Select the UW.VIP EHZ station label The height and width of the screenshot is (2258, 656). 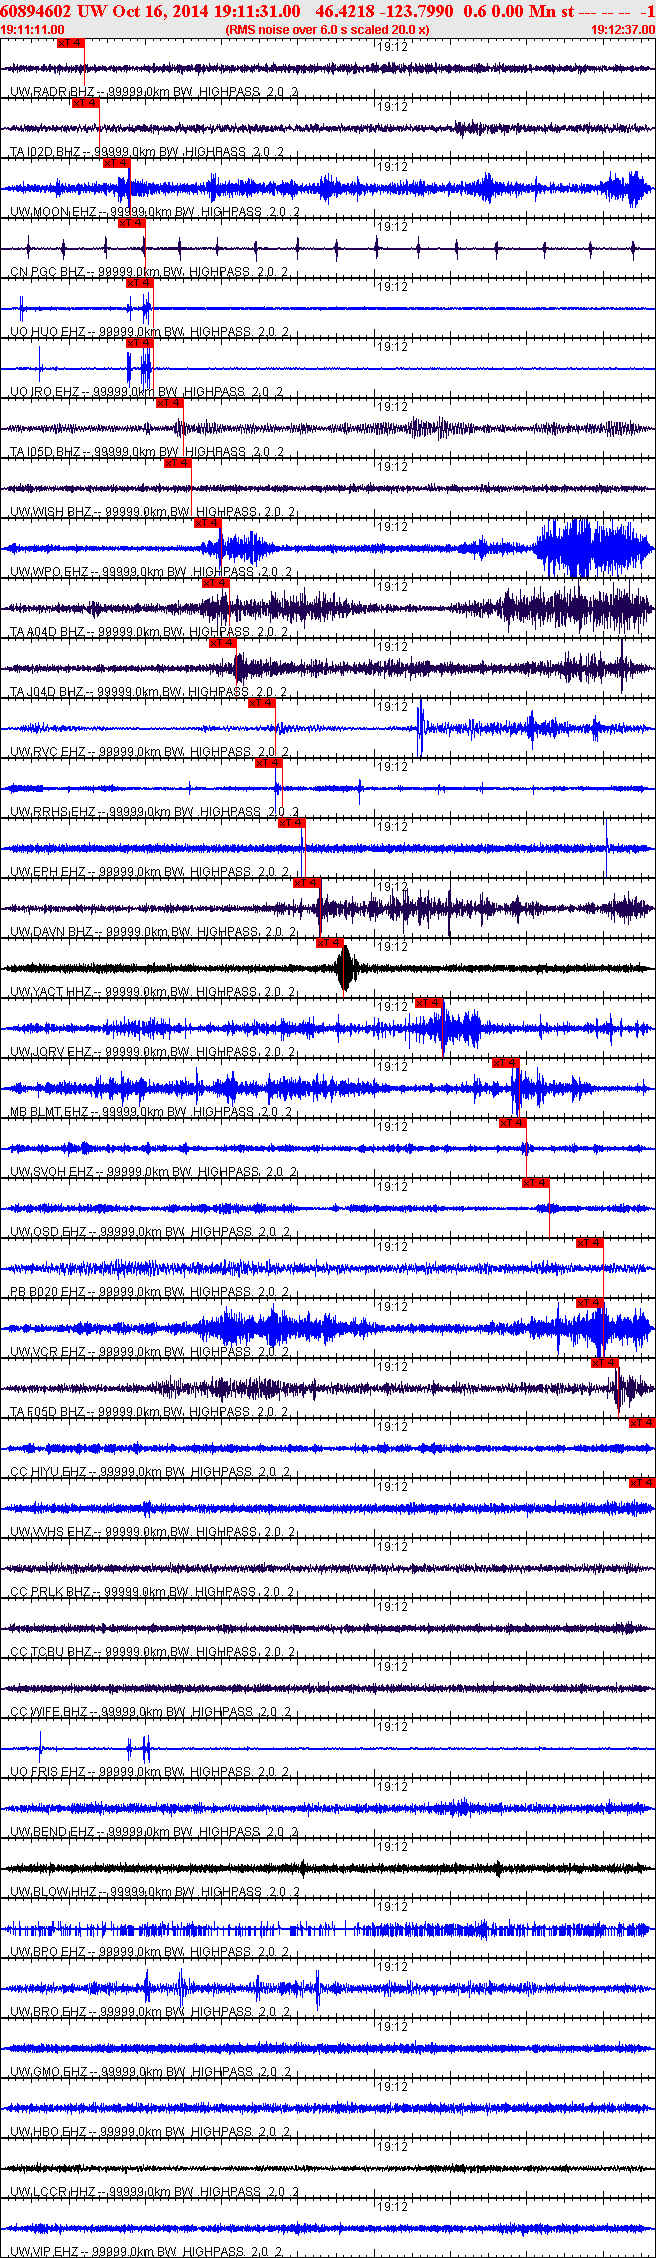click(46, 2252)
